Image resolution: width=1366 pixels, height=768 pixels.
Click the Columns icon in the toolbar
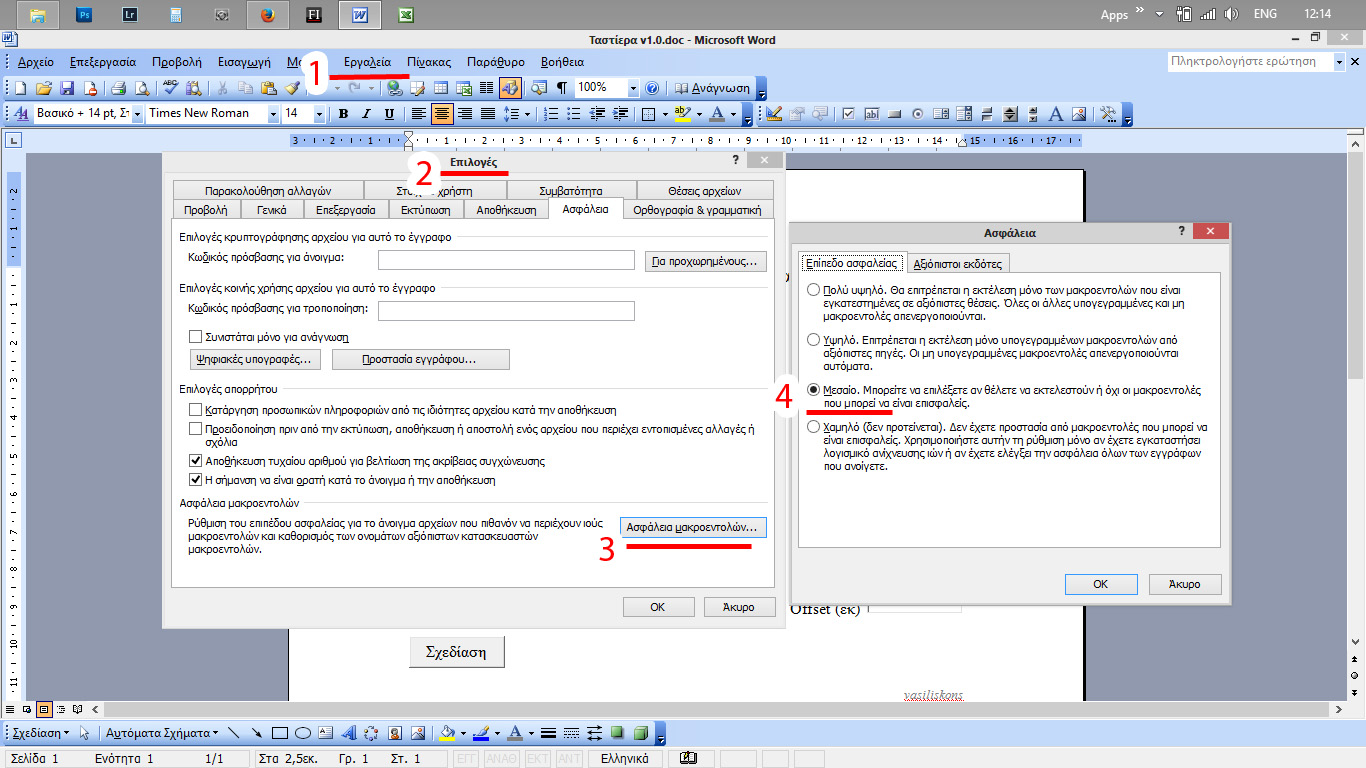point(487,88)
